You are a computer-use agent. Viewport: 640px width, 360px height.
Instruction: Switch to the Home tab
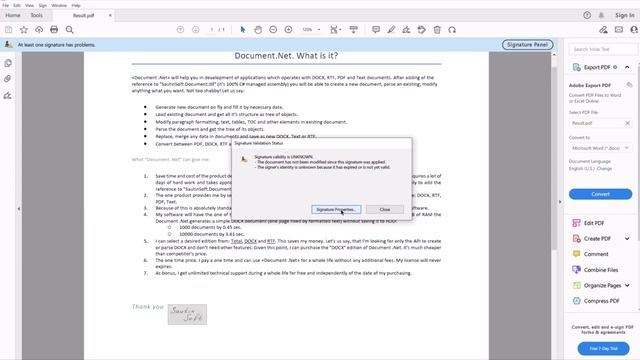coord(13,15)
